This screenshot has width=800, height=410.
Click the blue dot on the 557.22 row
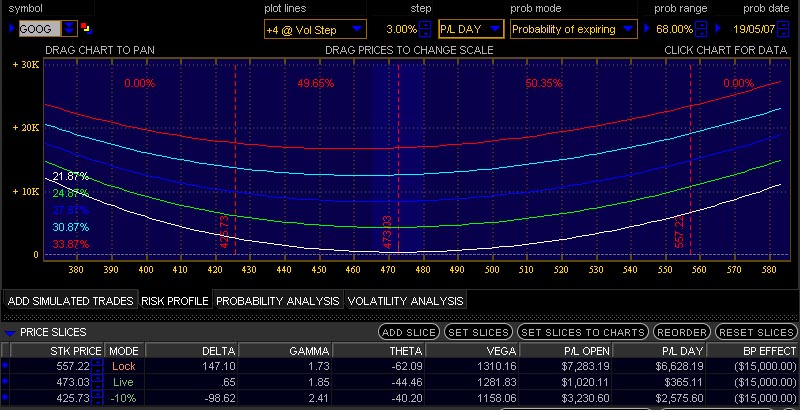pyautogui.click(x=5, y=366)
